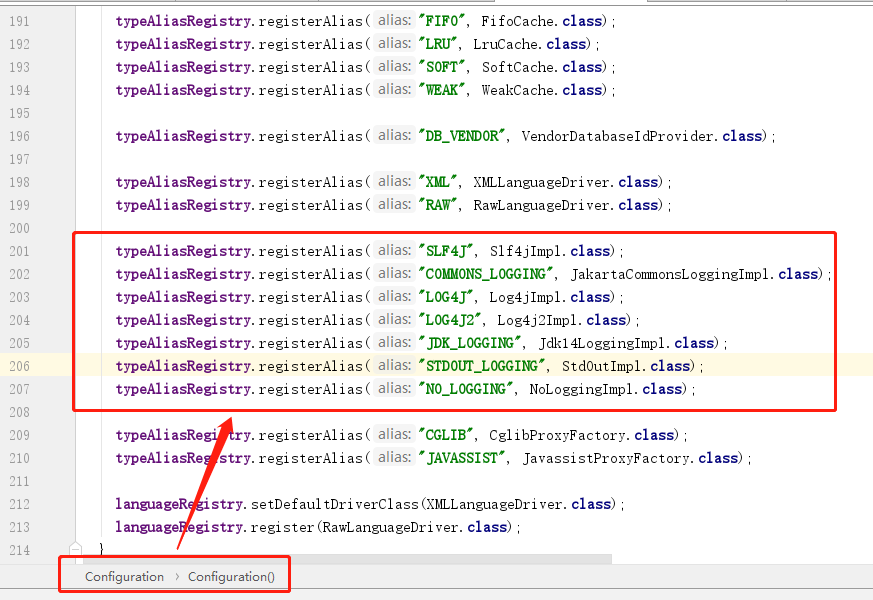Click the "DB_VENDOR" string literal

click(x=464, y=136)
